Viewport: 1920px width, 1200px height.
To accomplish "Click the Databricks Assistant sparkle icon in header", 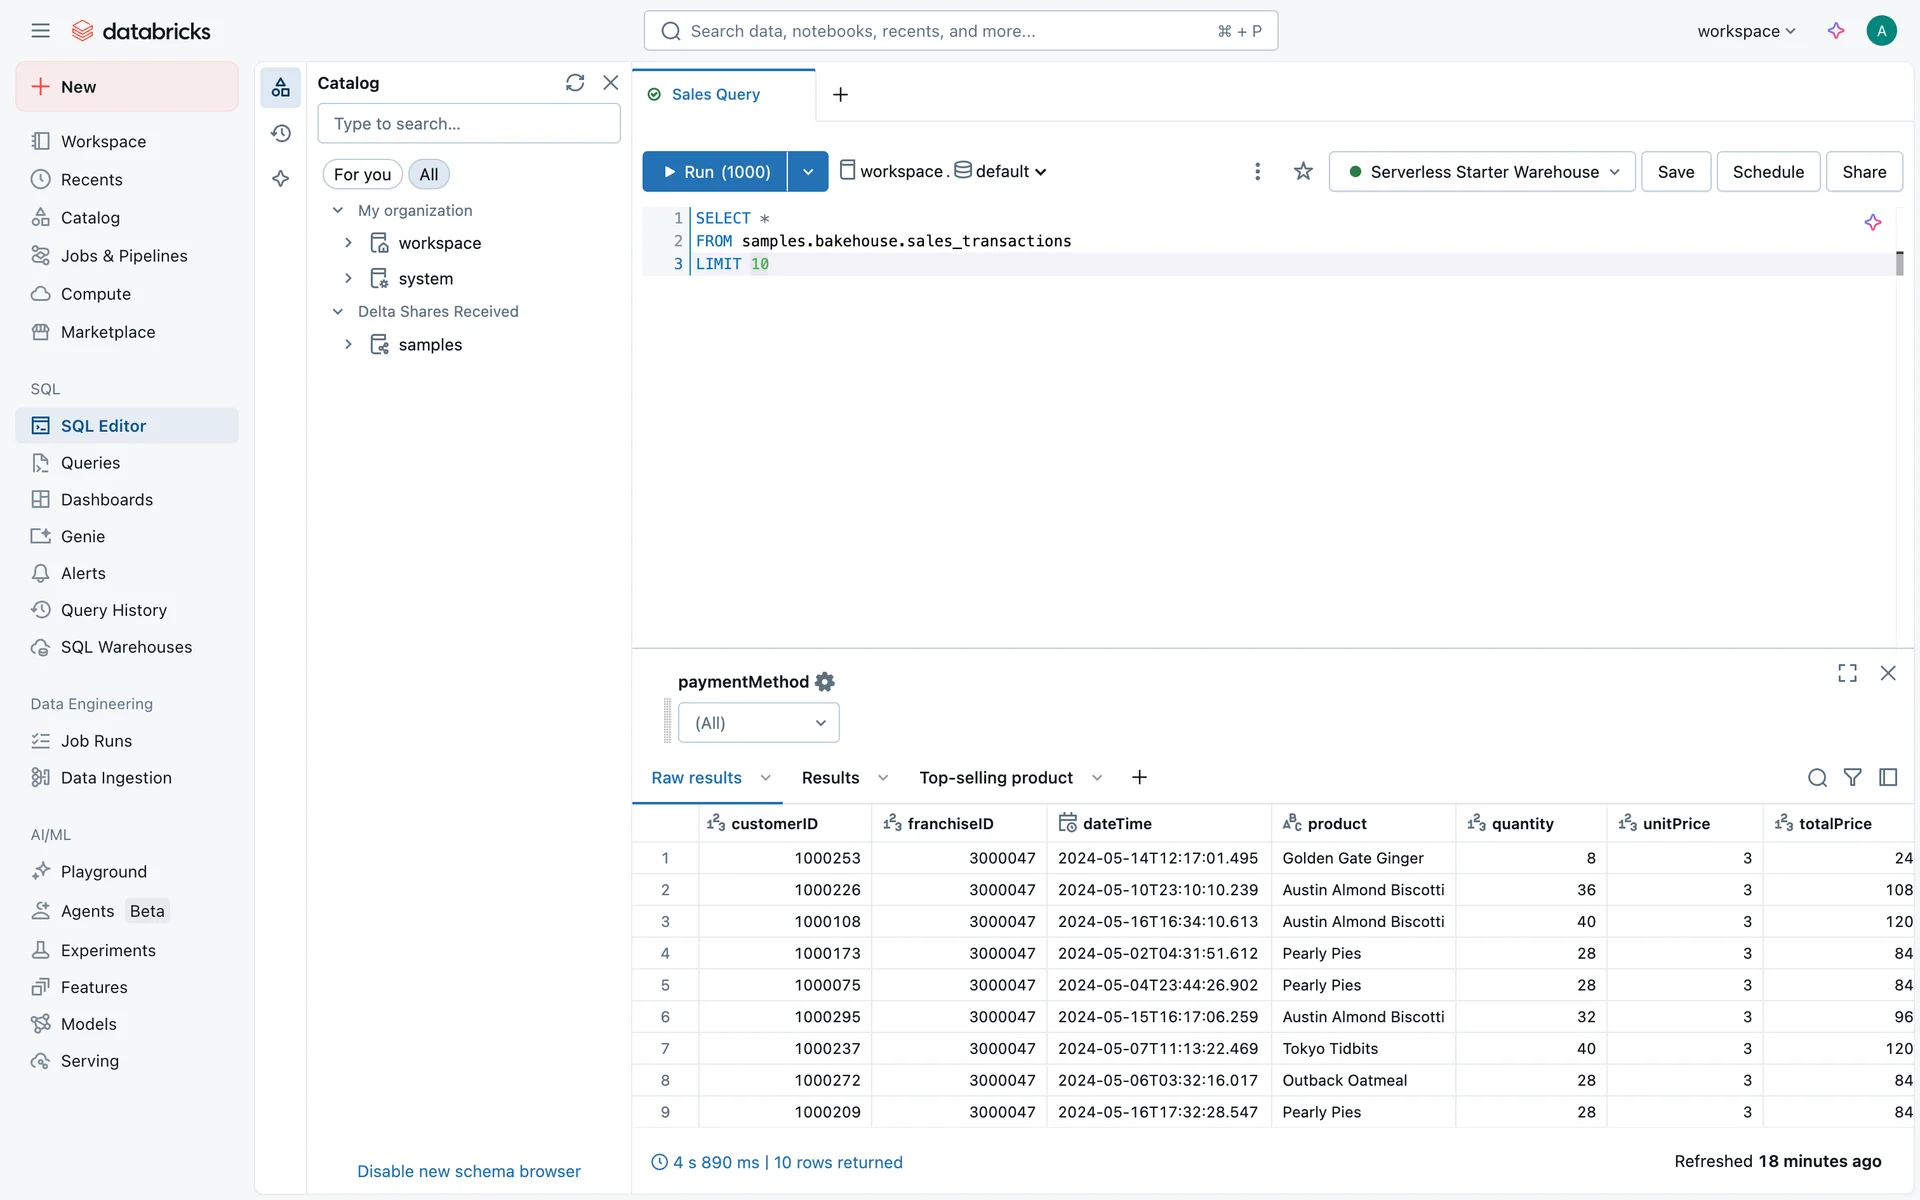I will [1836, 31].
